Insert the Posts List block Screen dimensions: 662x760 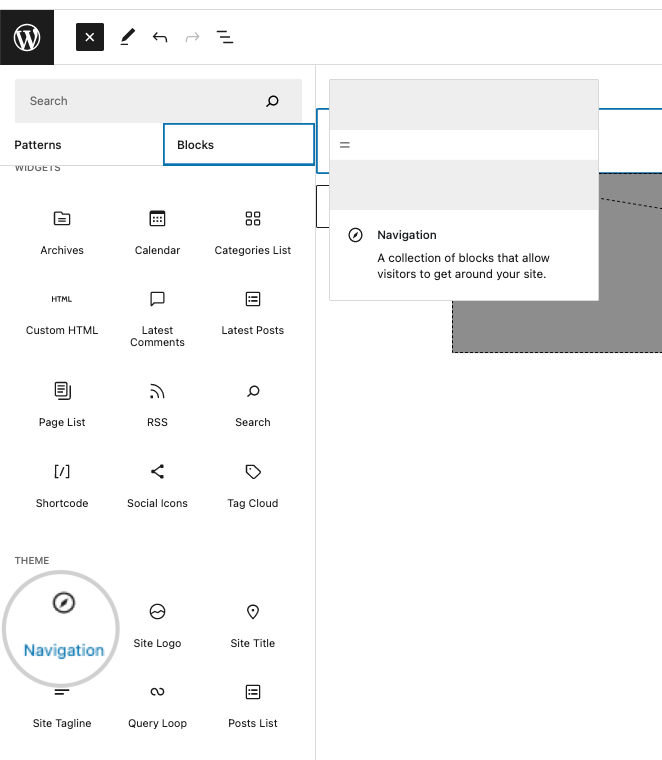tap(252, 706)
